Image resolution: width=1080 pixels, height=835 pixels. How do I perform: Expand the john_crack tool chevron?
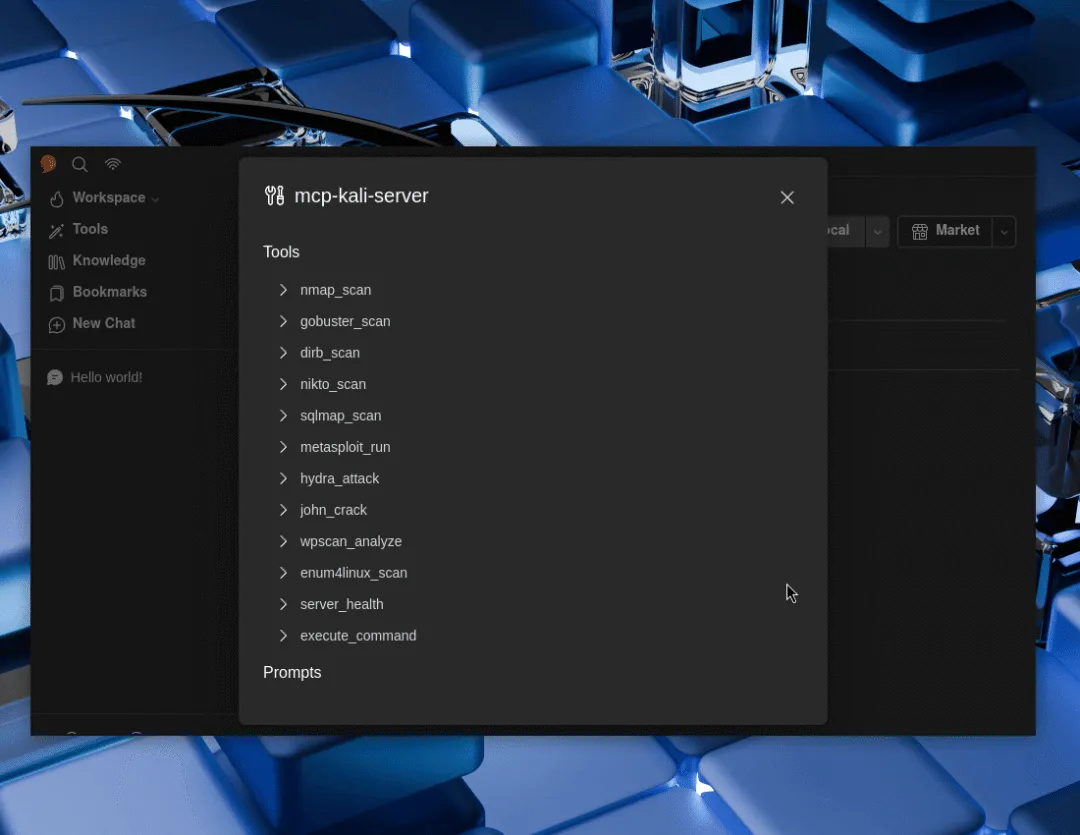[x=283, y=510]
